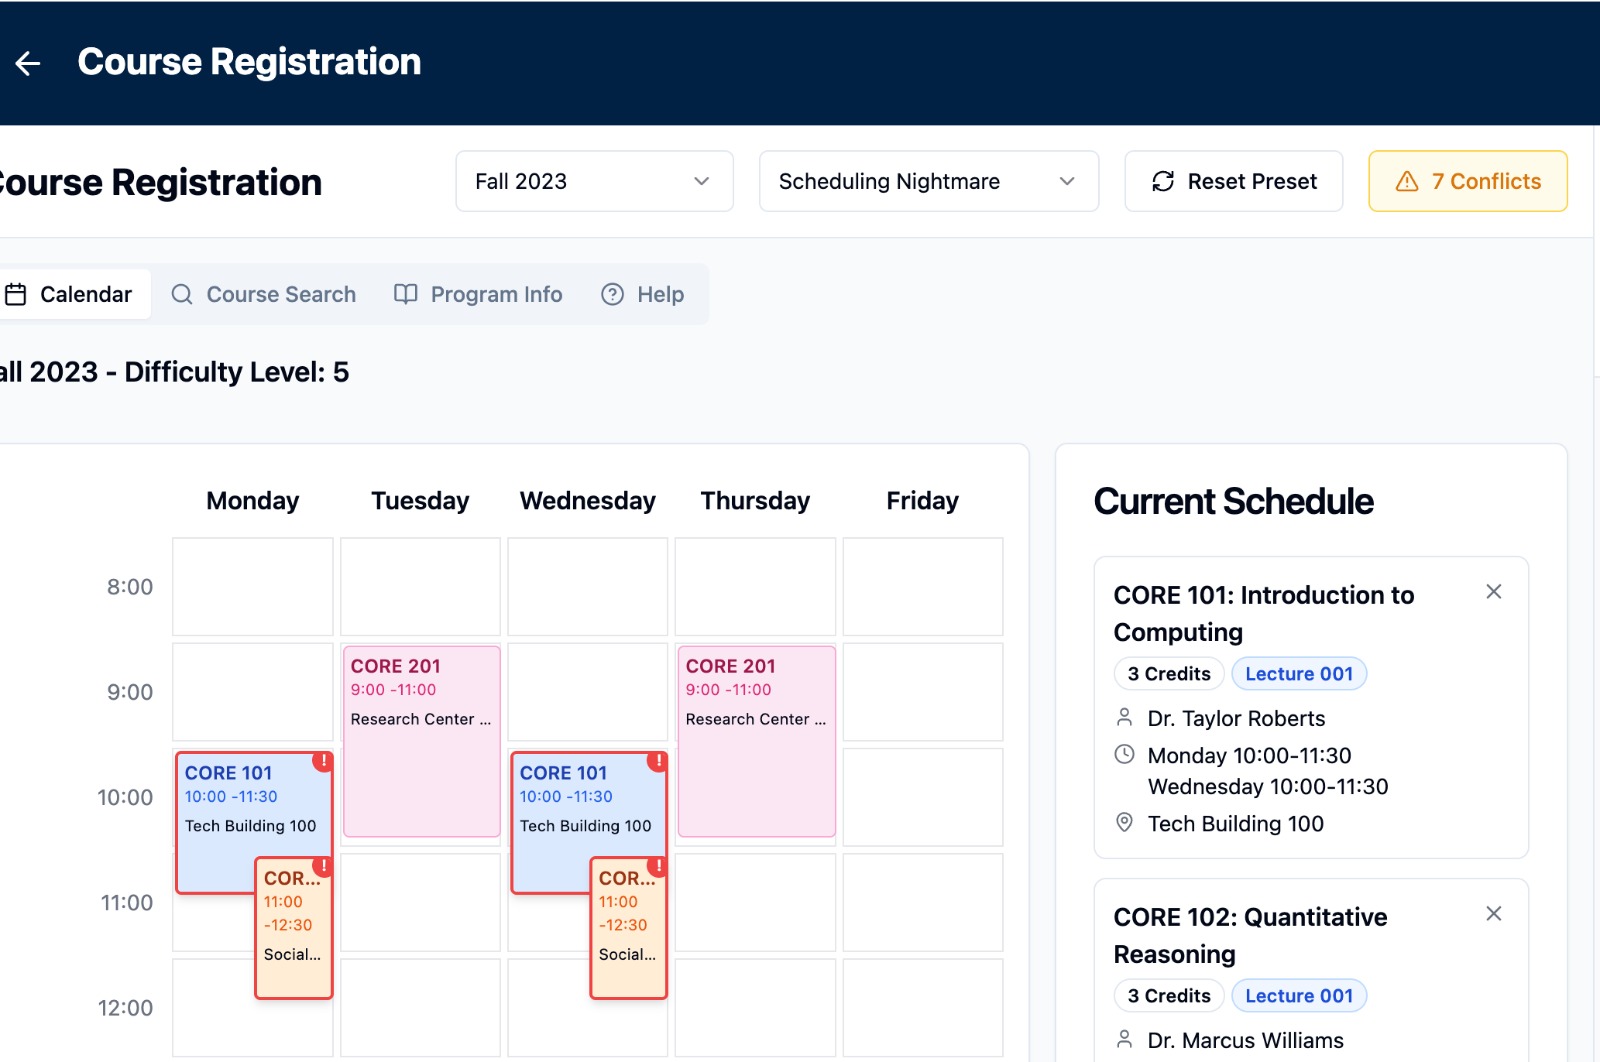Select the Tuesday CORE 201 calendar block

421,741
